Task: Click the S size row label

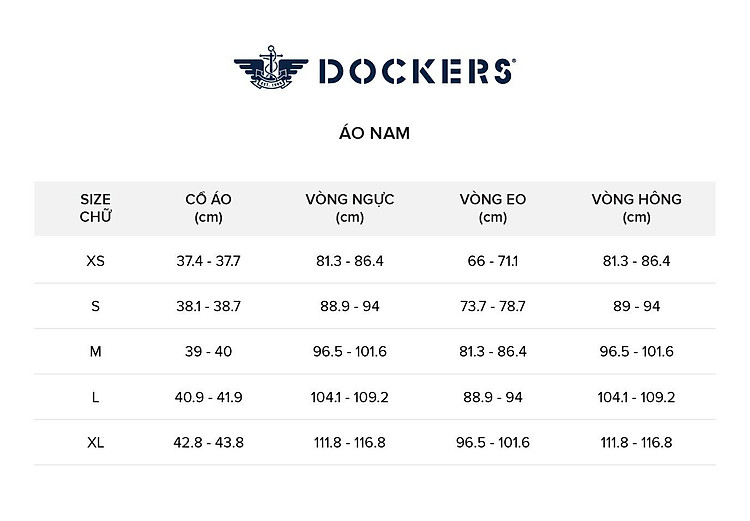Action: tap(95, 306)
